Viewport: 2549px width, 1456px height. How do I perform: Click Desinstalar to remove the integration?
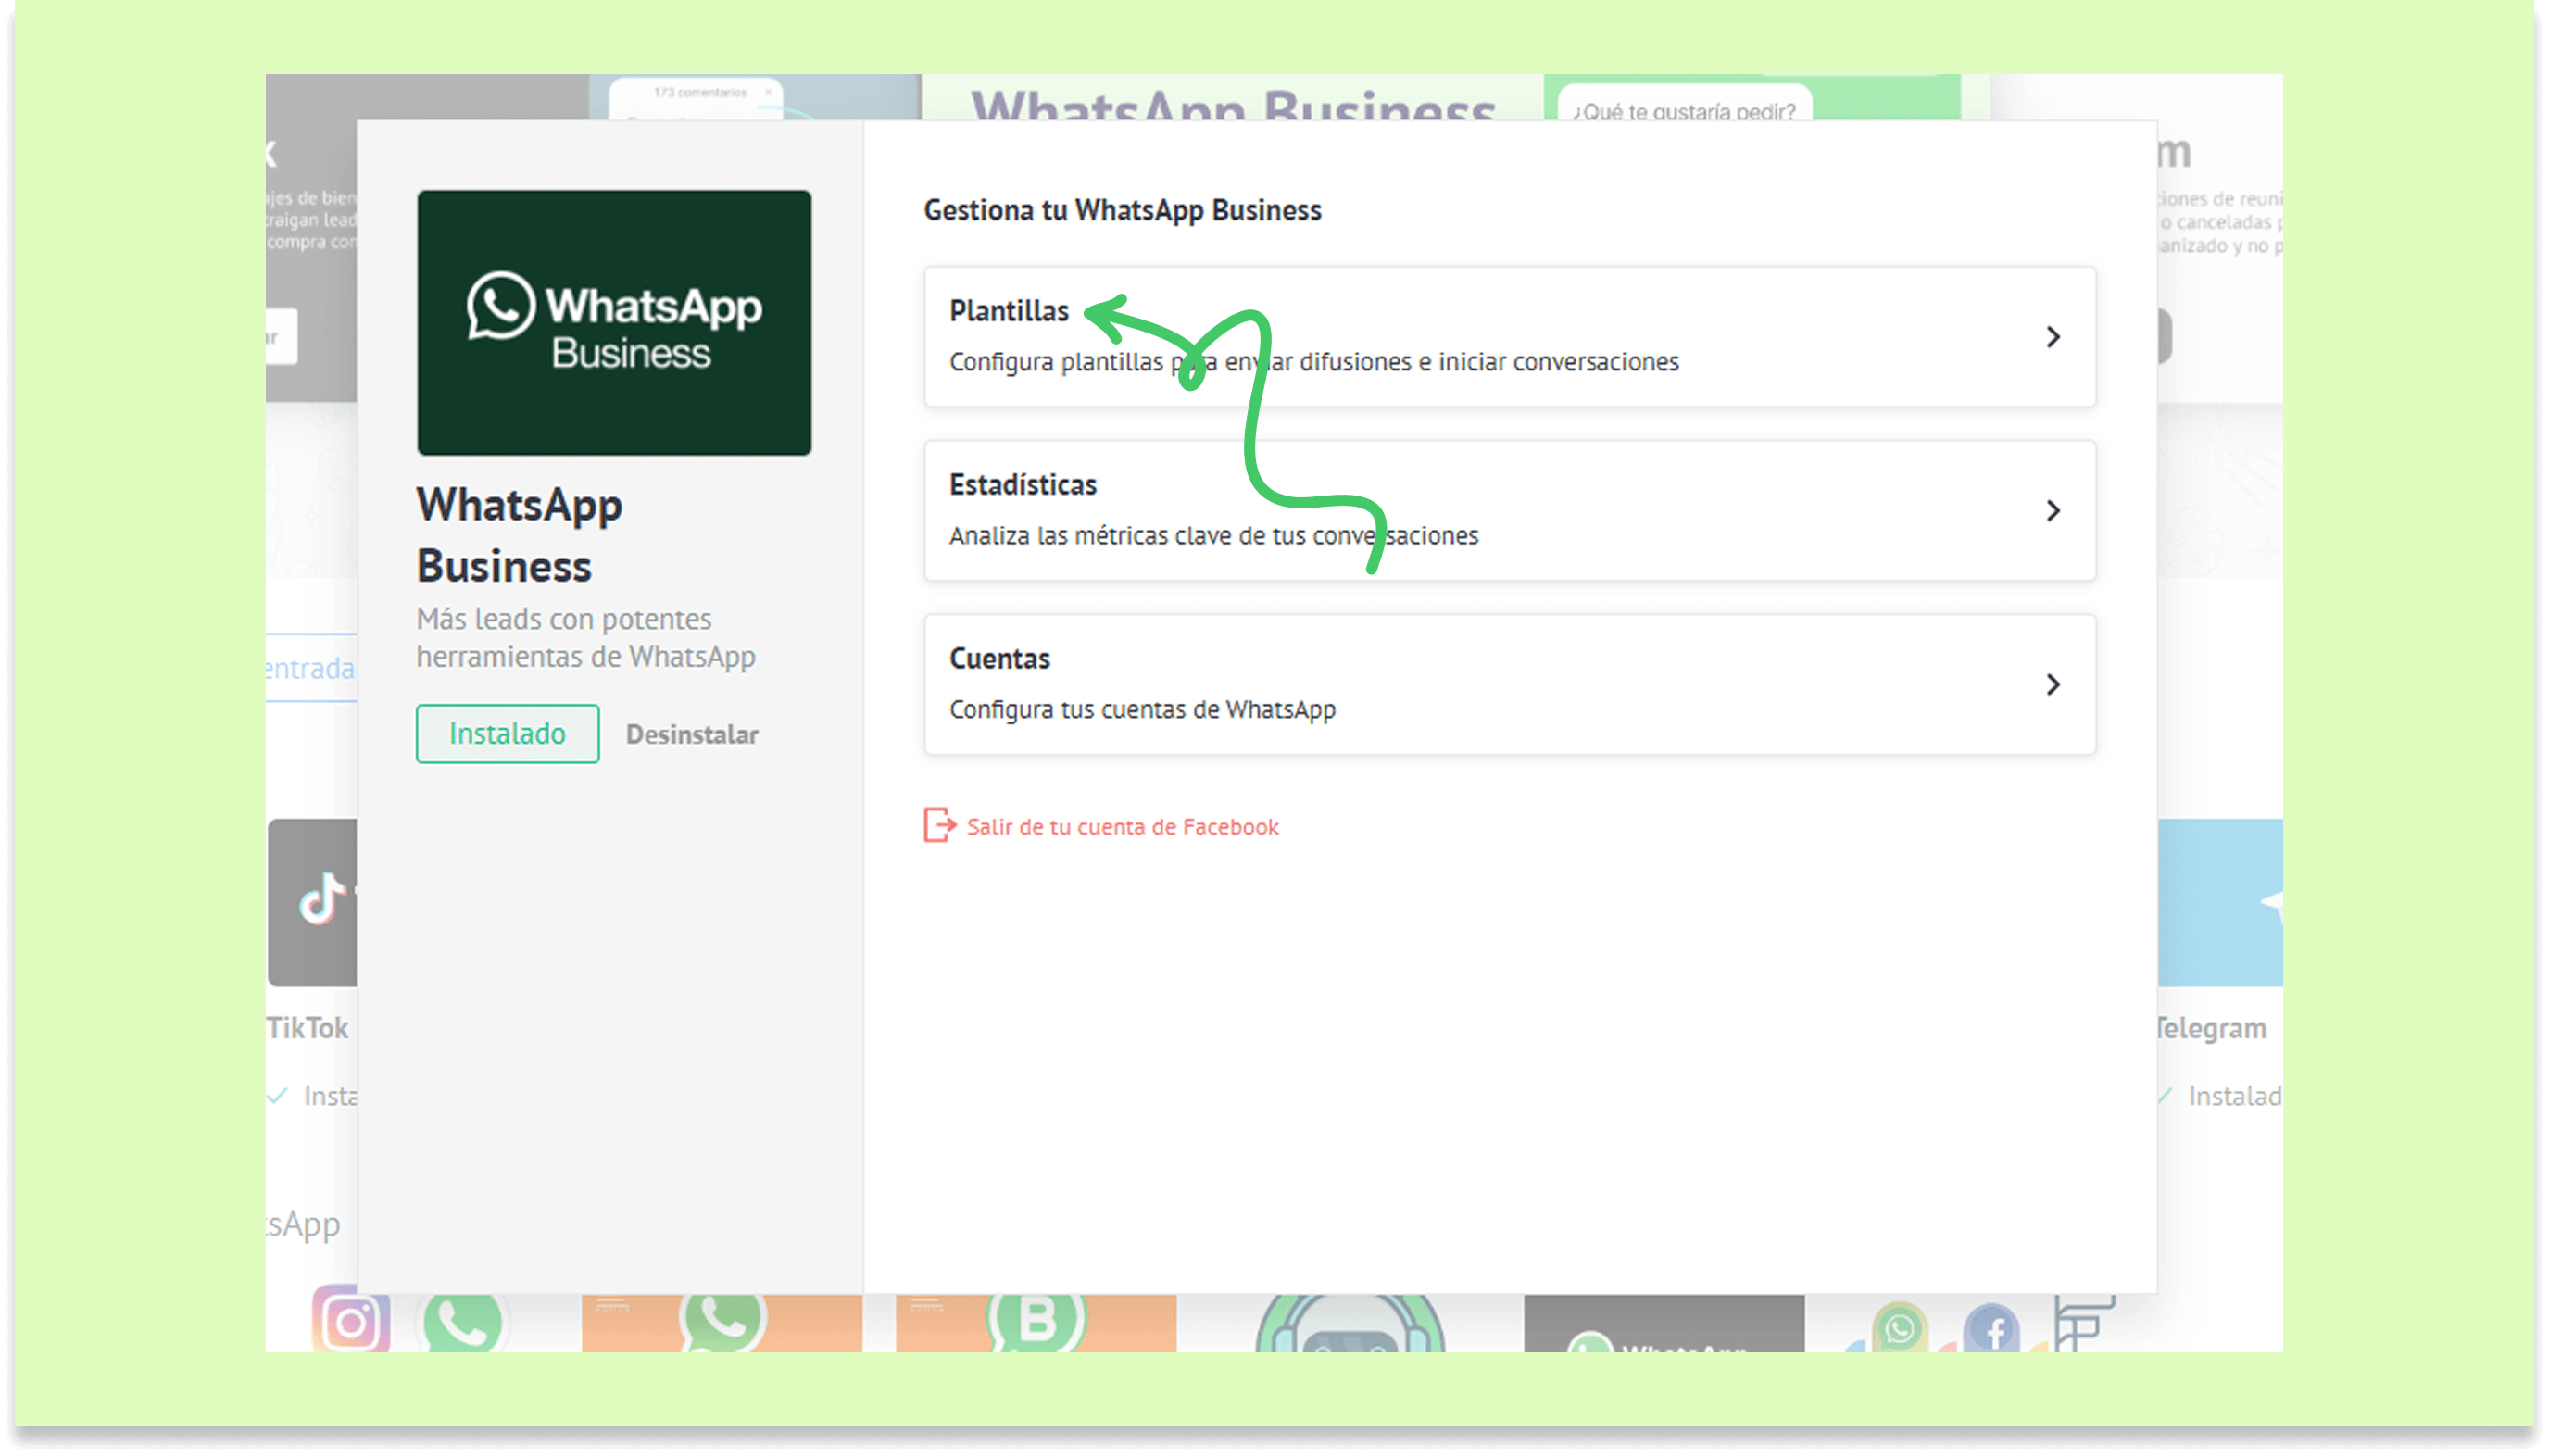point(692,735)
